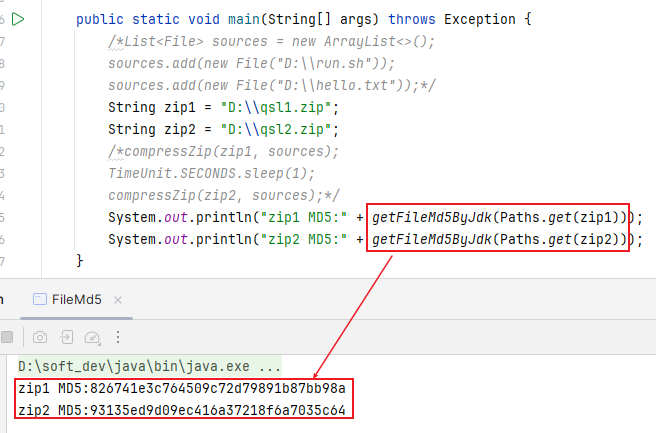Viewport: 656px width, 433px height.
Task: Select the zip2 MD5 output line
Action: 181,410
